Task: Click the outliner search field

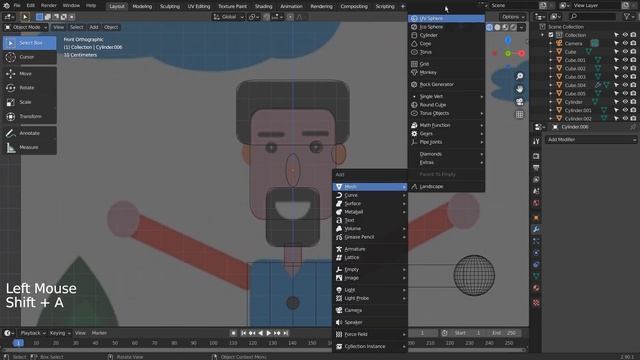Action: pos(593,16)
